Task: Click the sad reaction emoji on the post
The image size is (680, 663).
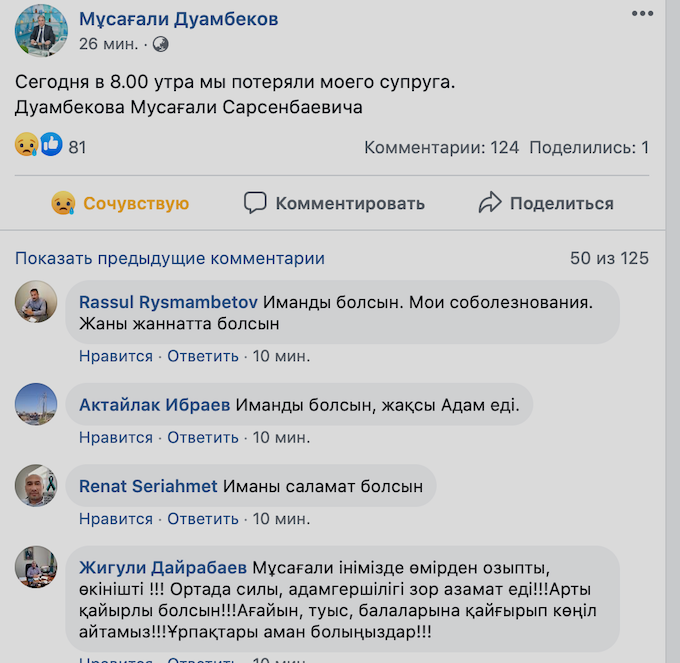Action: 27,146
